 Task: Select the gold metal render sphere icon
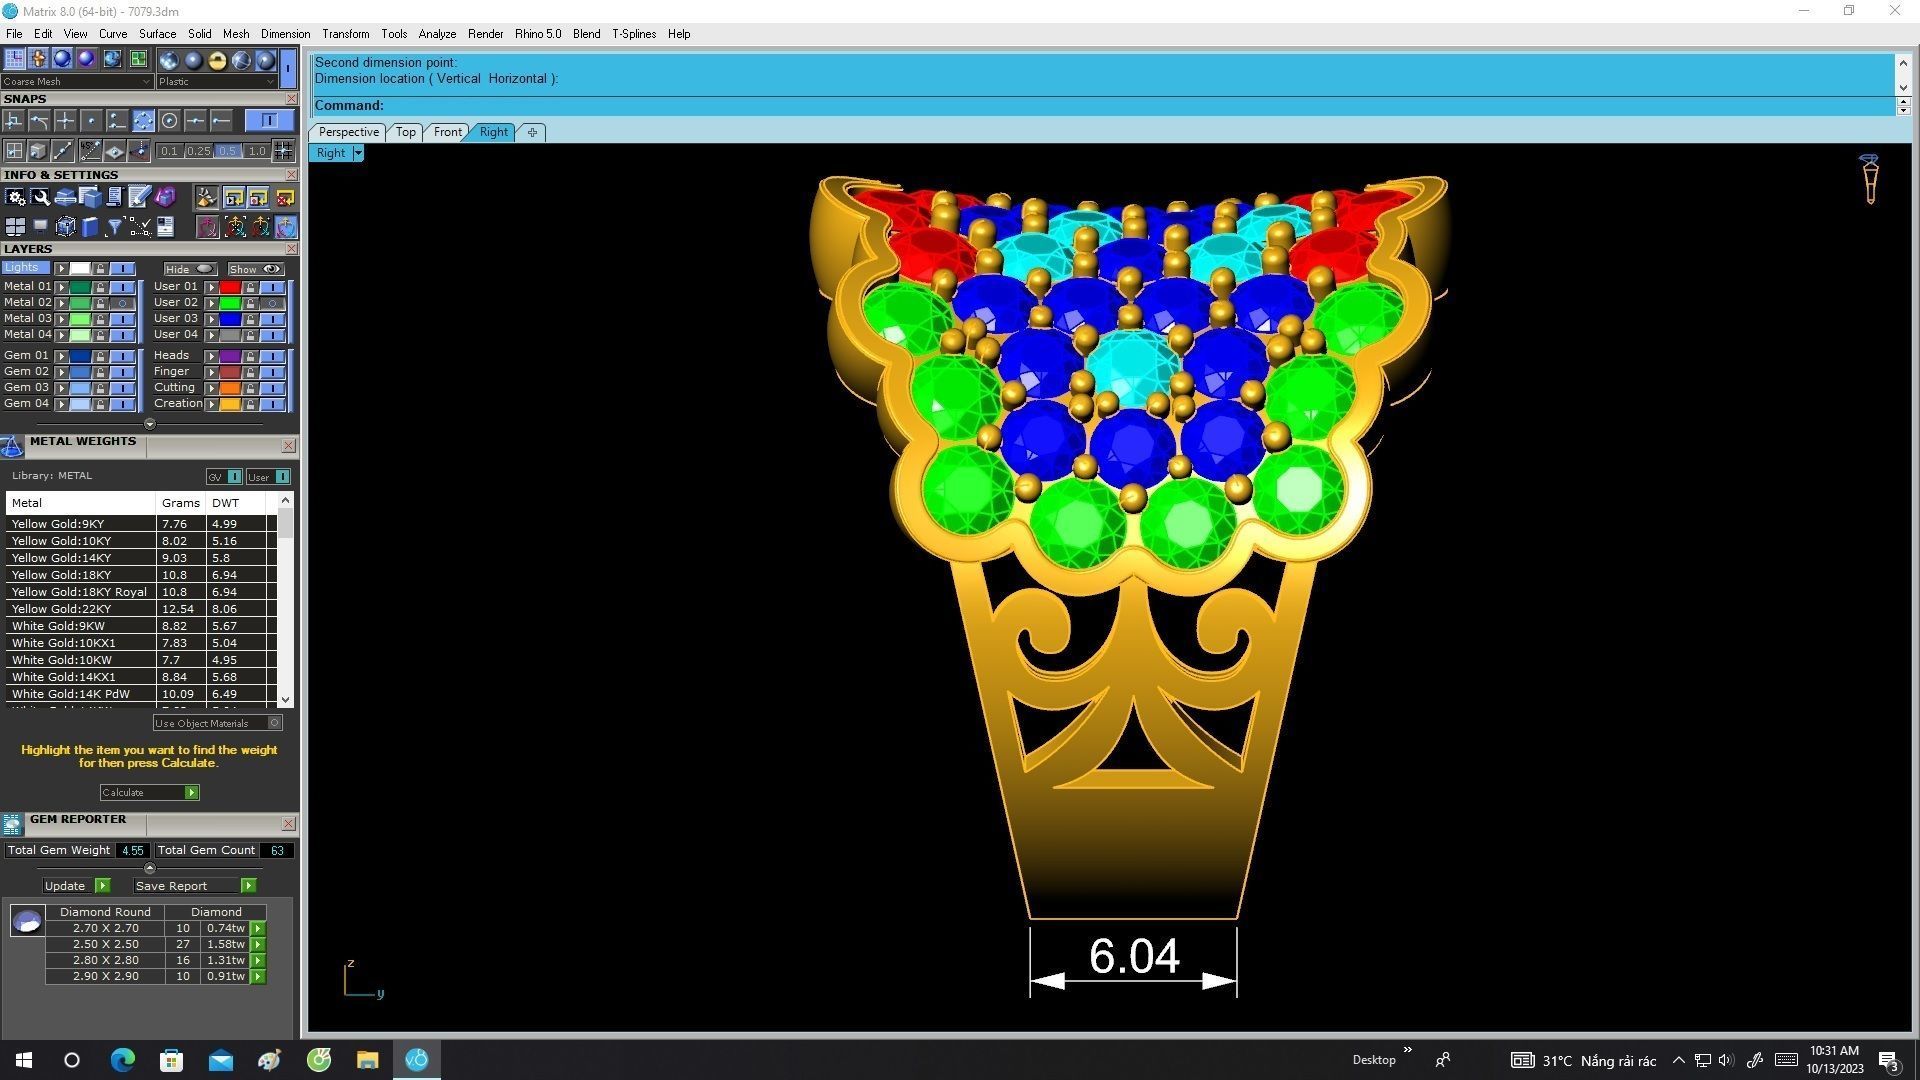(x=217, y=60)
